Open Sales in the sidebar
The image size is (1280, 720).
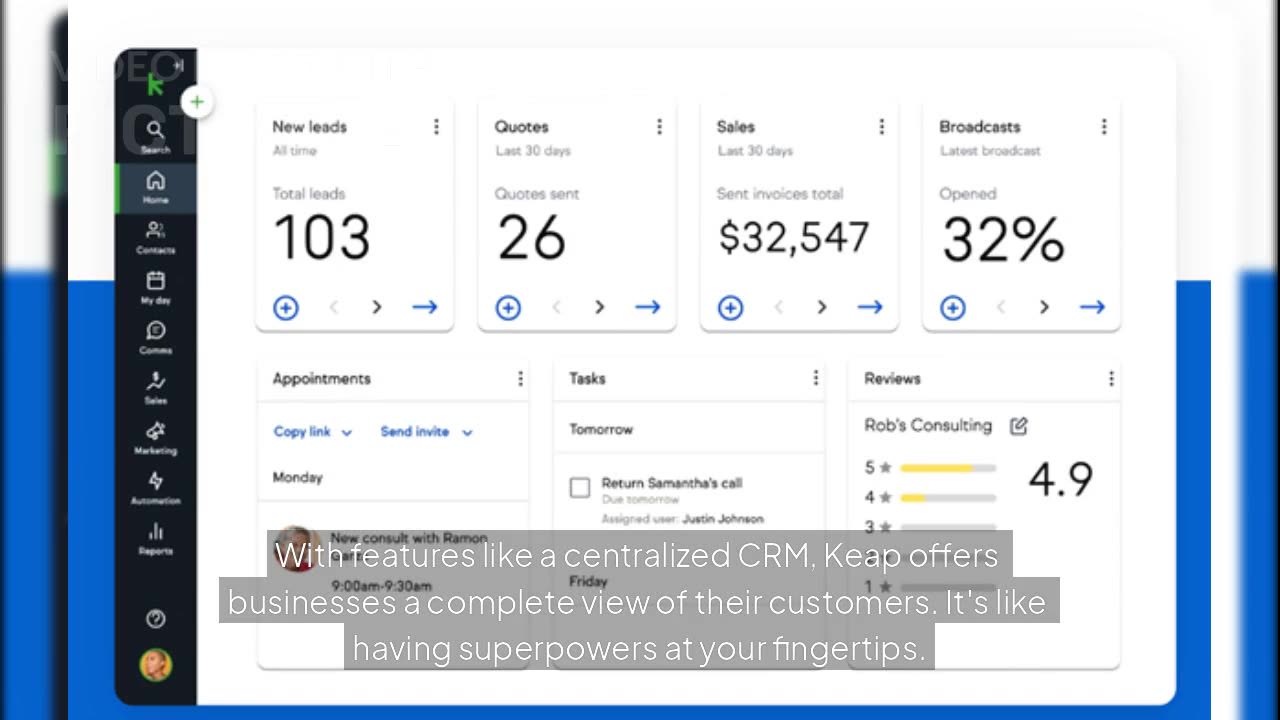[x=155, y=387]
